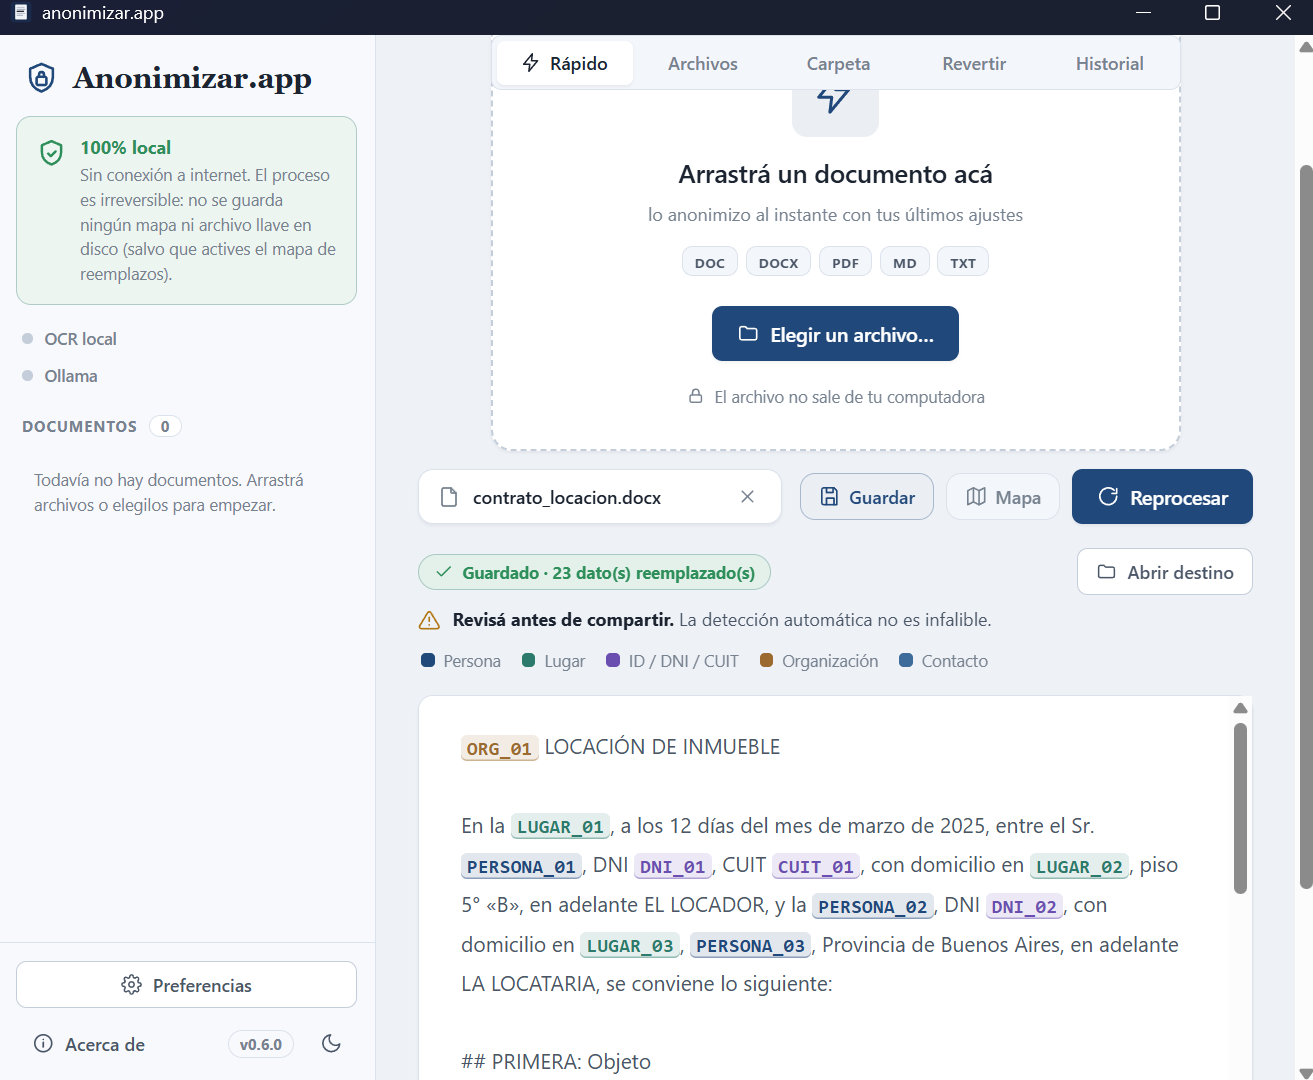Click the LUGAR_02 tag
This screenshot has height=1080, width=1313.
click(1079, 867)
